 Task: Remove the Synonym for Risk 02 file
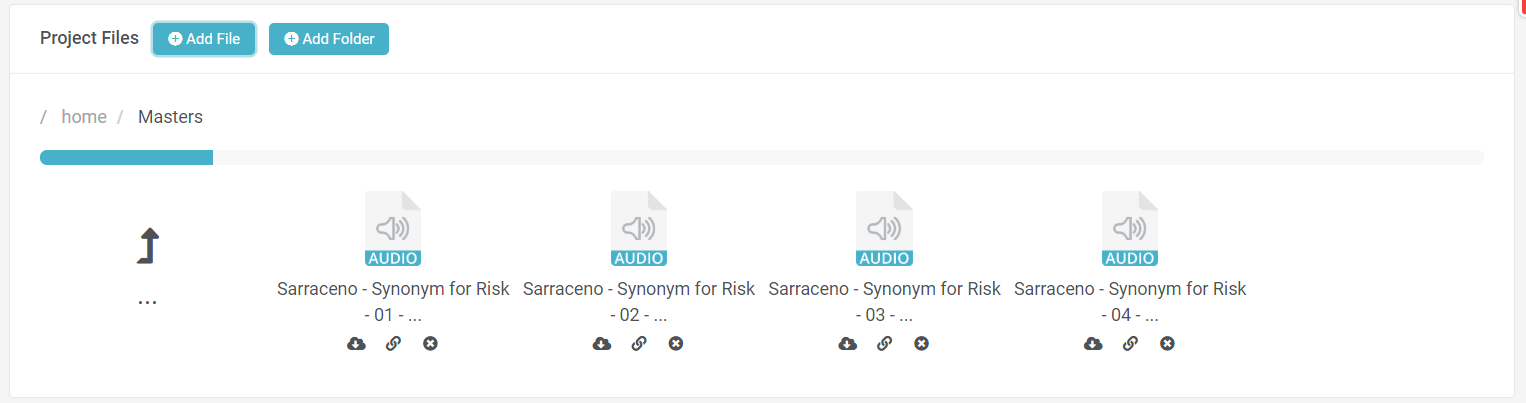[x=676, y=344]
